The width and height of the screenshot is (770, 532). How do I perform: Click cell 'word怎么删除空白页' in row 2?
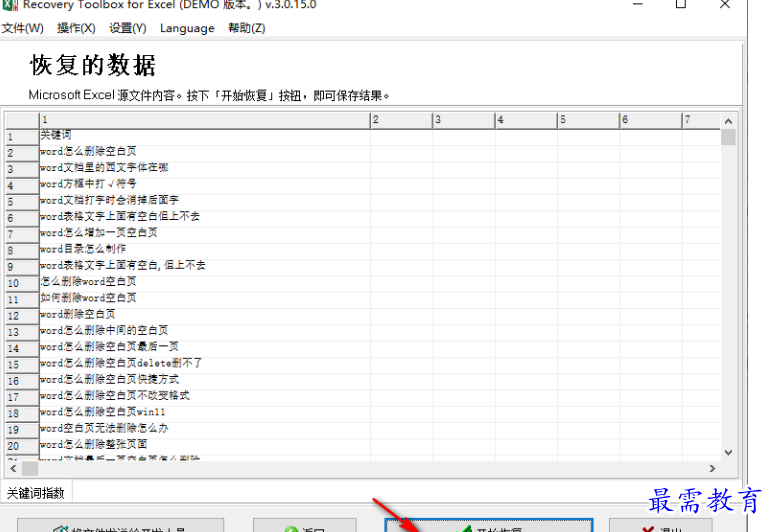point(204,152)
